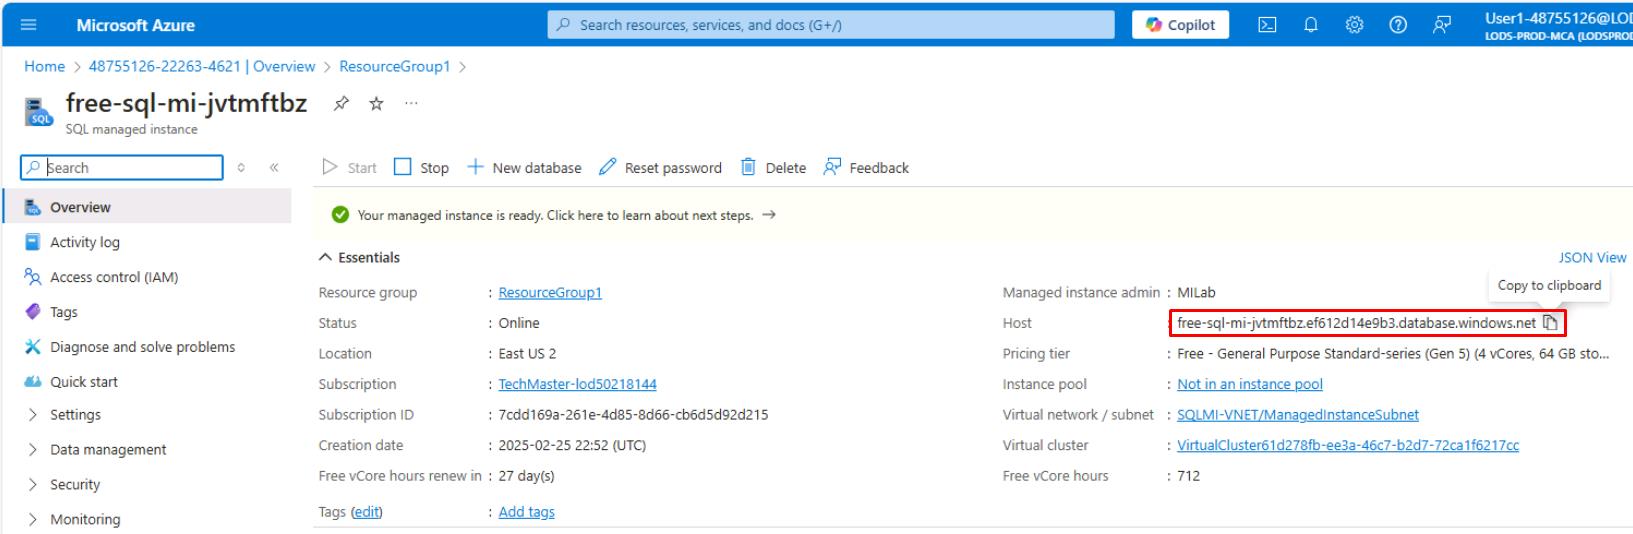
Task: Start the managed instance
Action: 349,168
